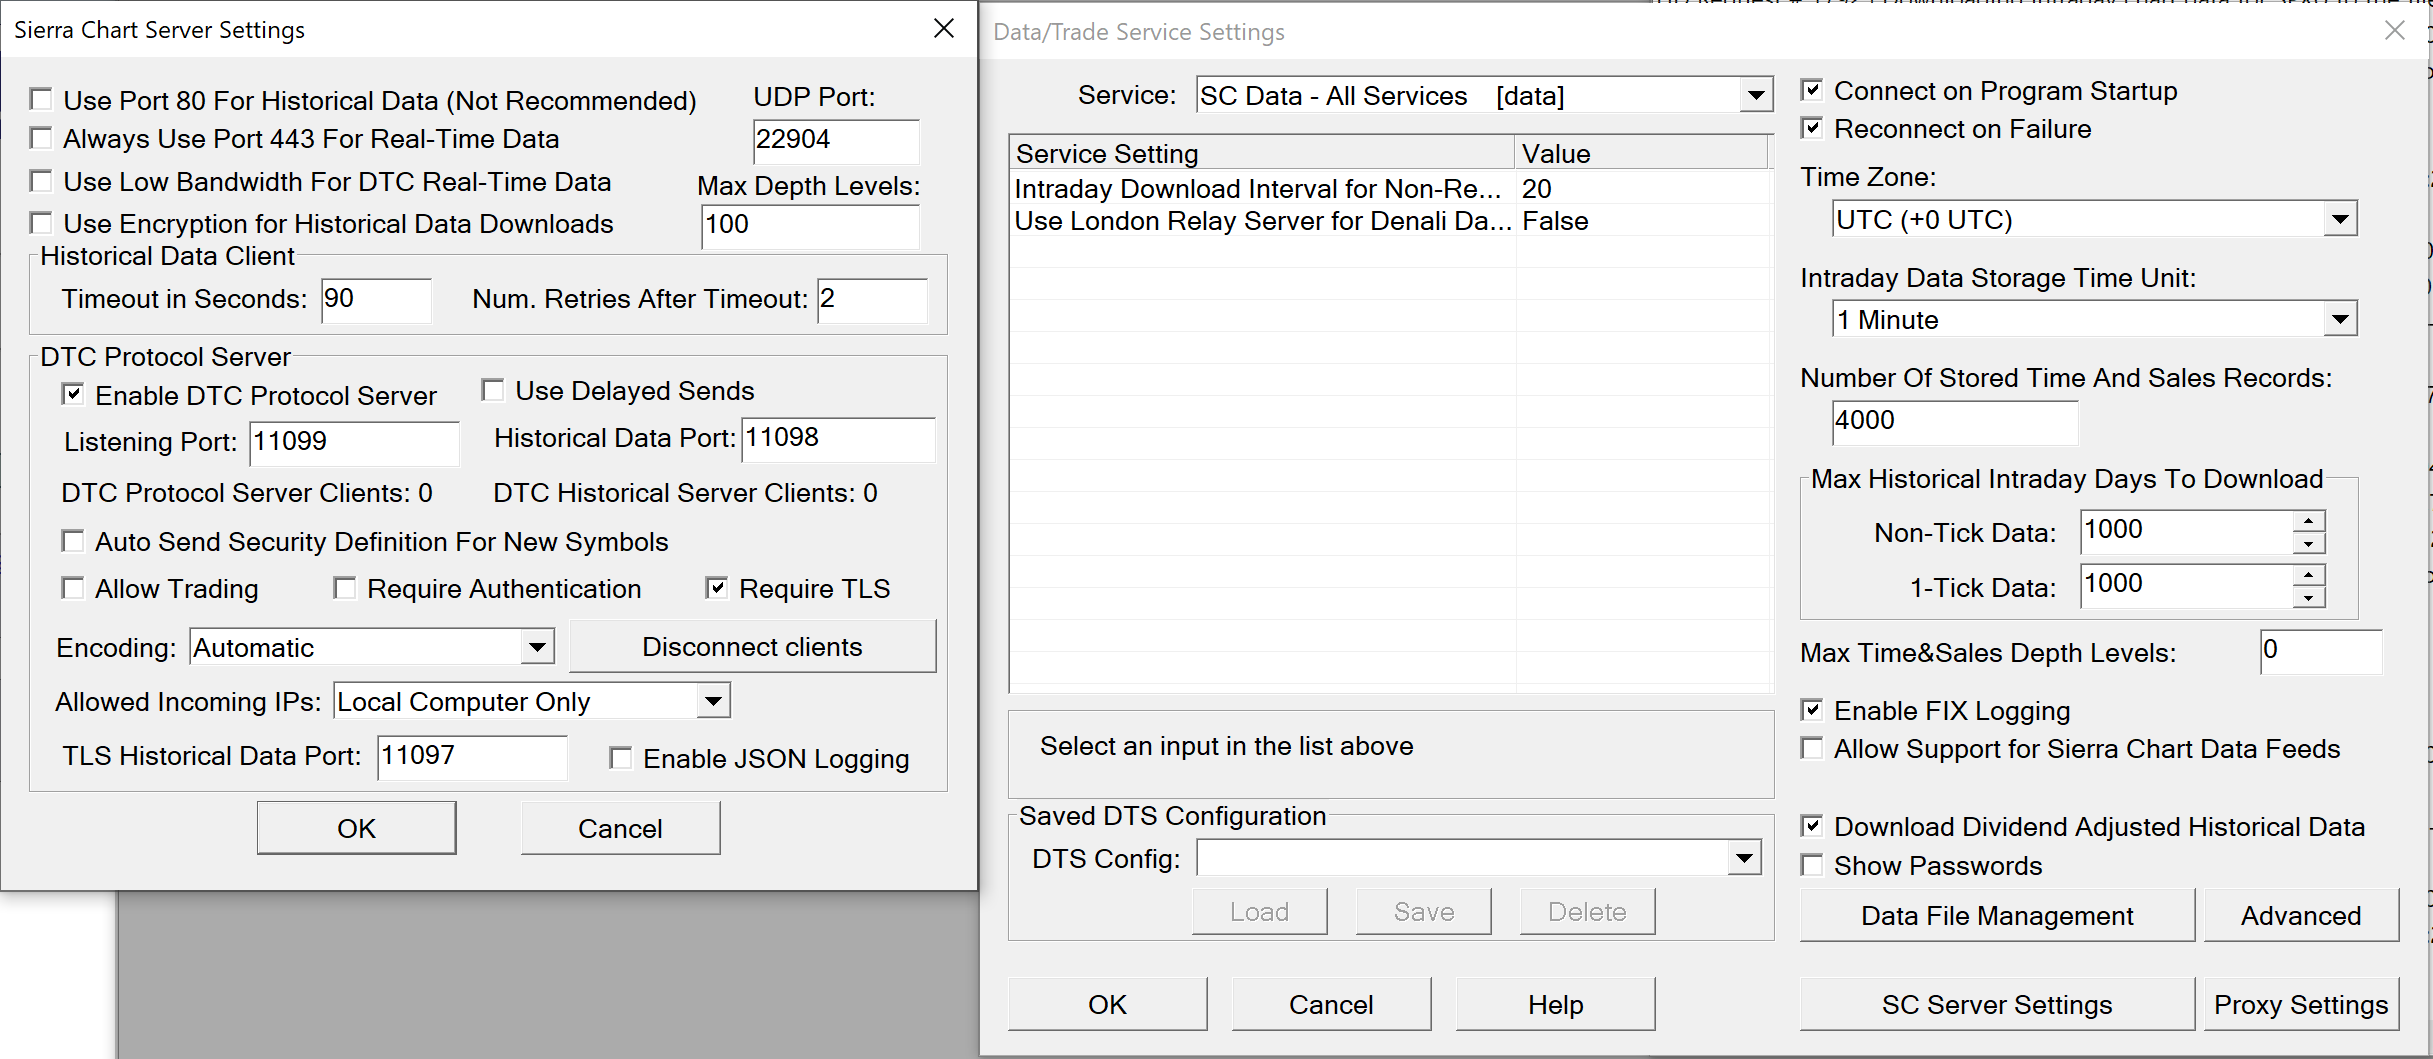Open the Advanced settings button

pyautogui.click(x=2300, y=915)
